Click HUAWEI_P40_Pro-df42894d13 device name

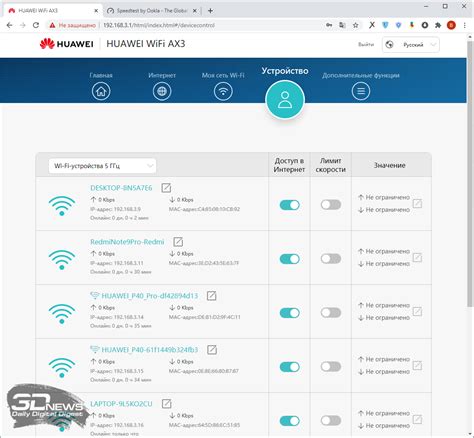click(149, 296)
